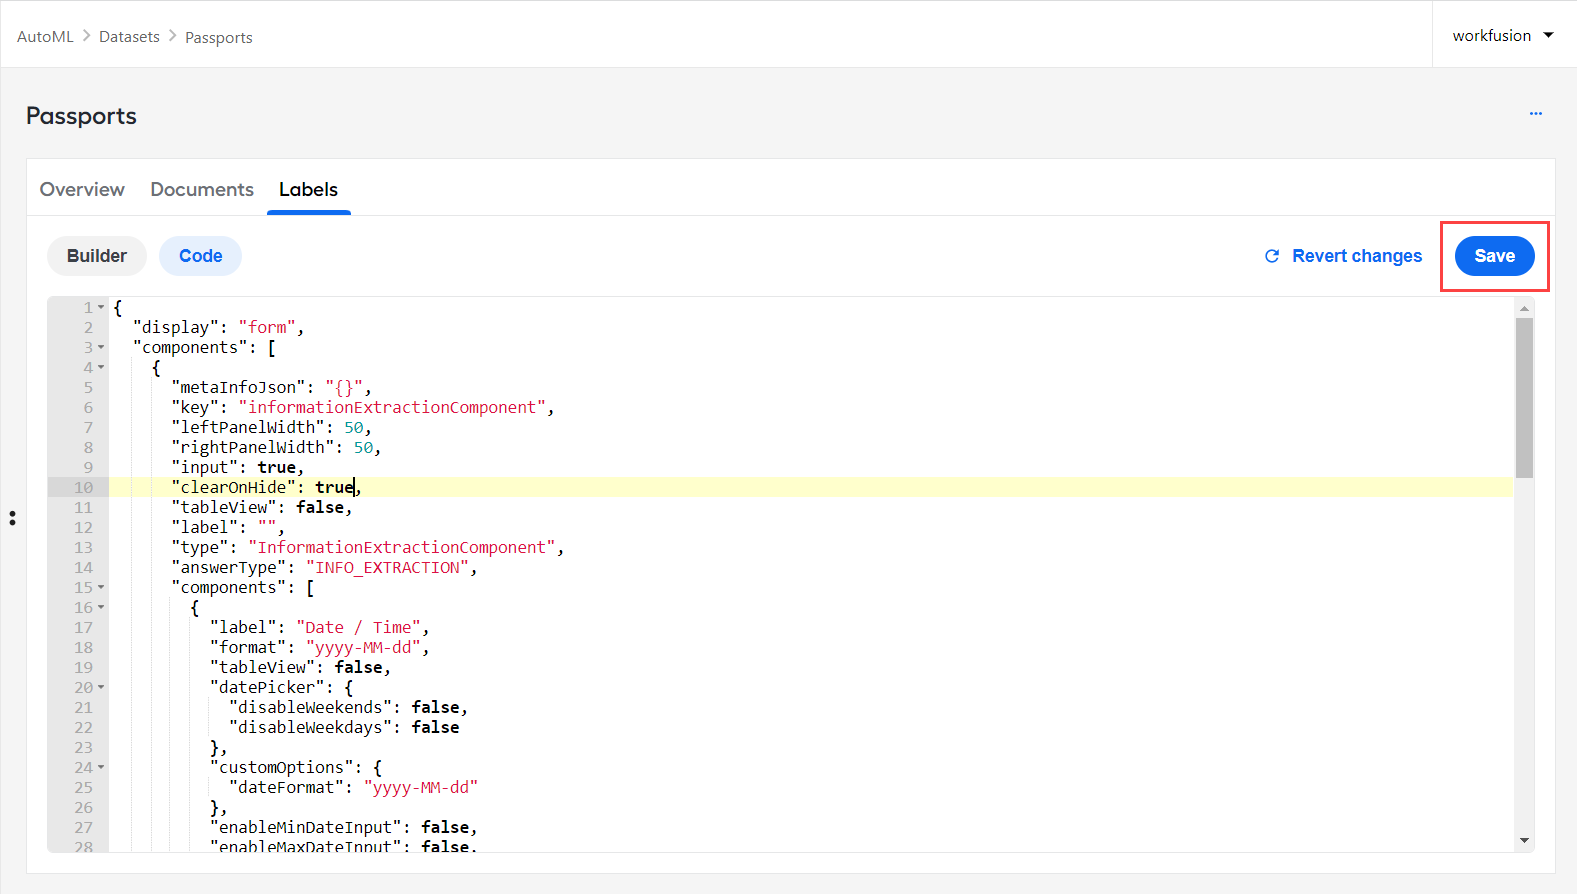Collapse the code fold on line 1

point(101,307)
